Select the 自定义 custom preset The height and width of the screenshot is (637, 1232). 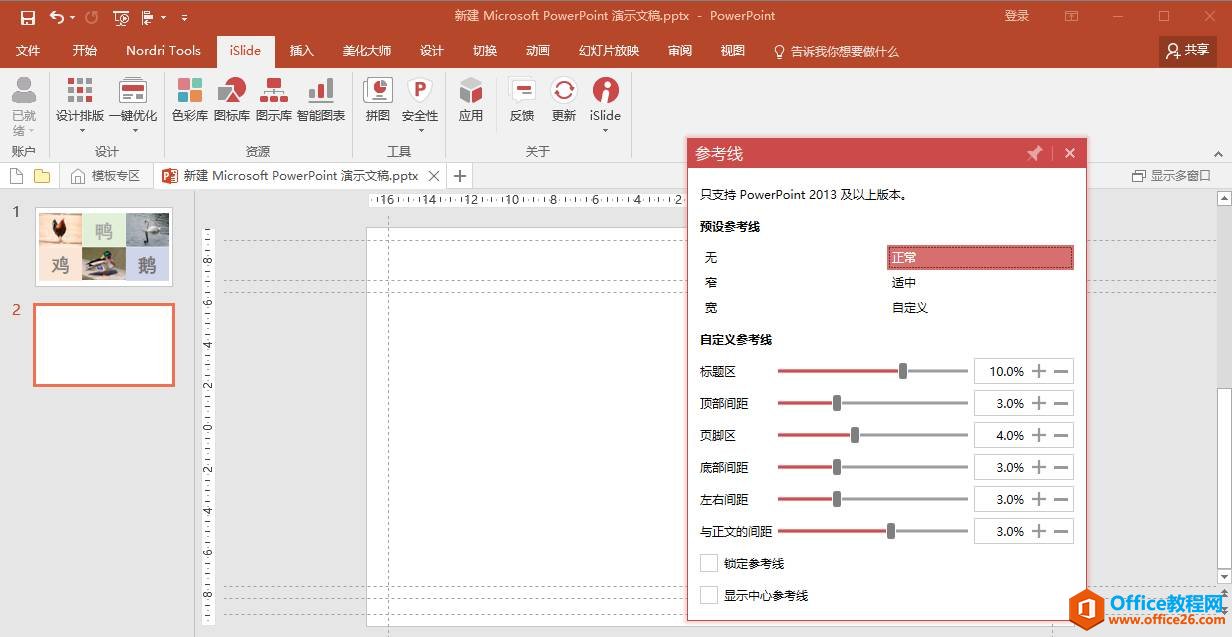[910, 307]
